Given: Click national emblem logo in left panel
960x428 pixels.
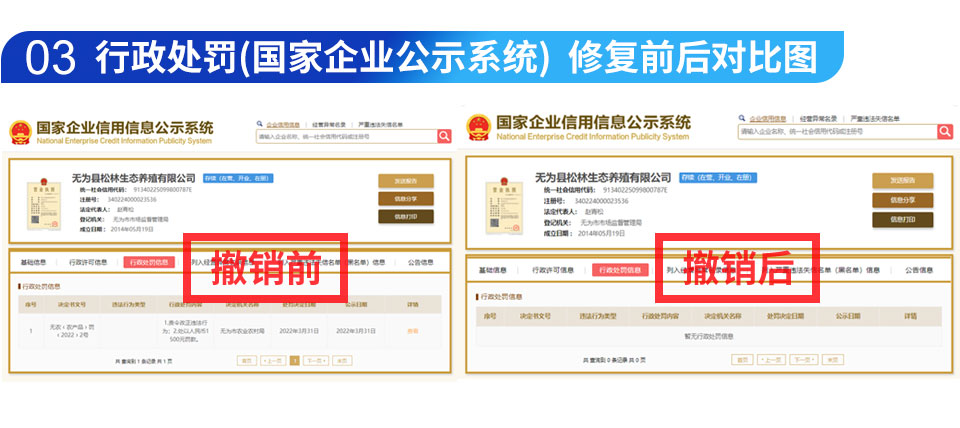Looking at the screenshot, I should 20,133.
